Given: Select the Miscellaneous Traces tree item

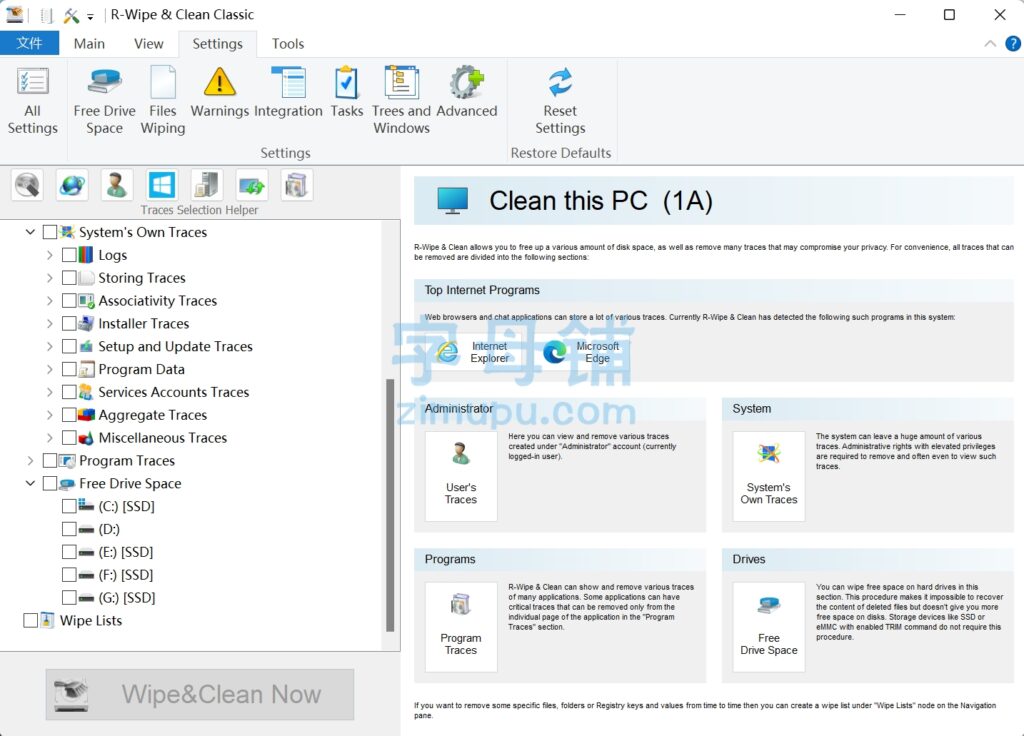Looking at the screenshot, I should pyautogui.click(x=163, y=438).
